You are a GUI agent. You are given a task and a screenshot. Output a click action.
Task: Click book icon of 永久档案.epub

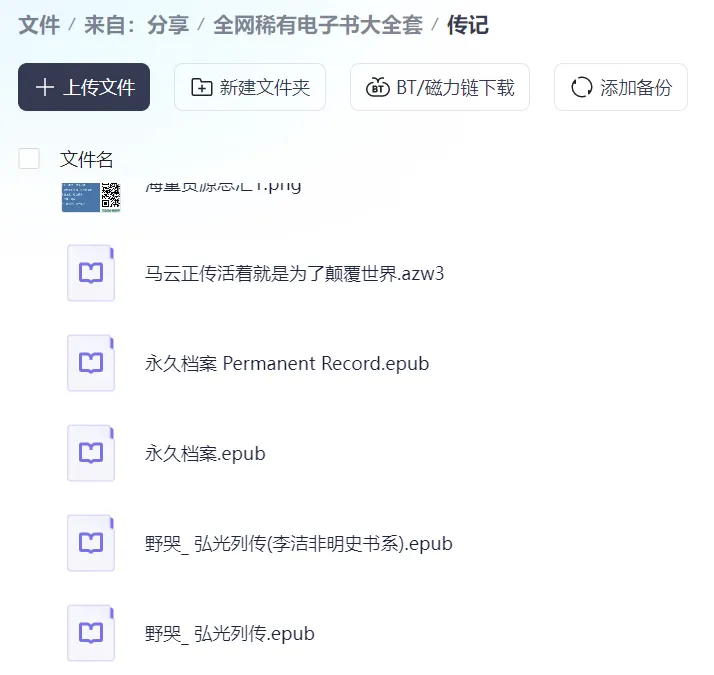tap(91, 453)
